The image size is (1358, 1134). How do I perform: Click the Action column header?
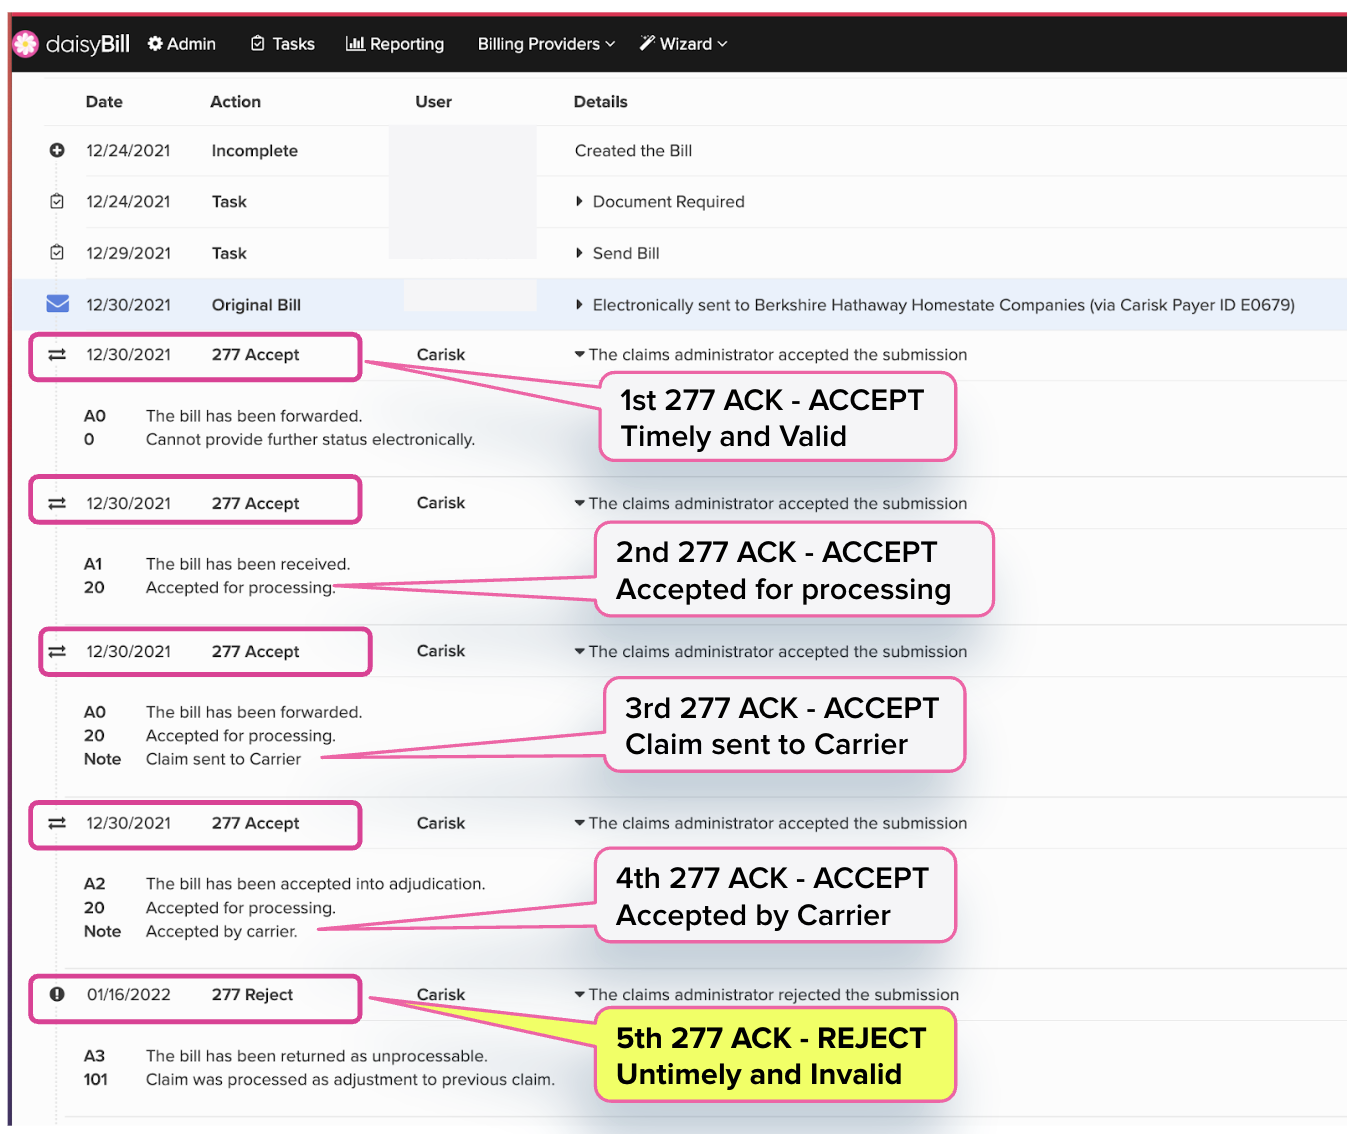pyautogui.click(x=235, y=102)
